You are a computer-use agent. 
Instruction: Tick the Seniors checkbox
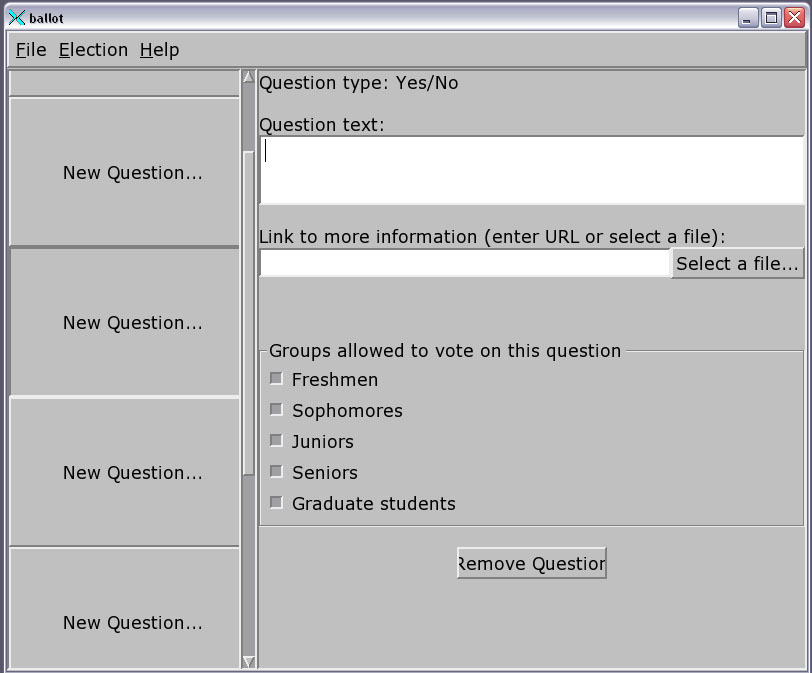[x=277, y=472]
